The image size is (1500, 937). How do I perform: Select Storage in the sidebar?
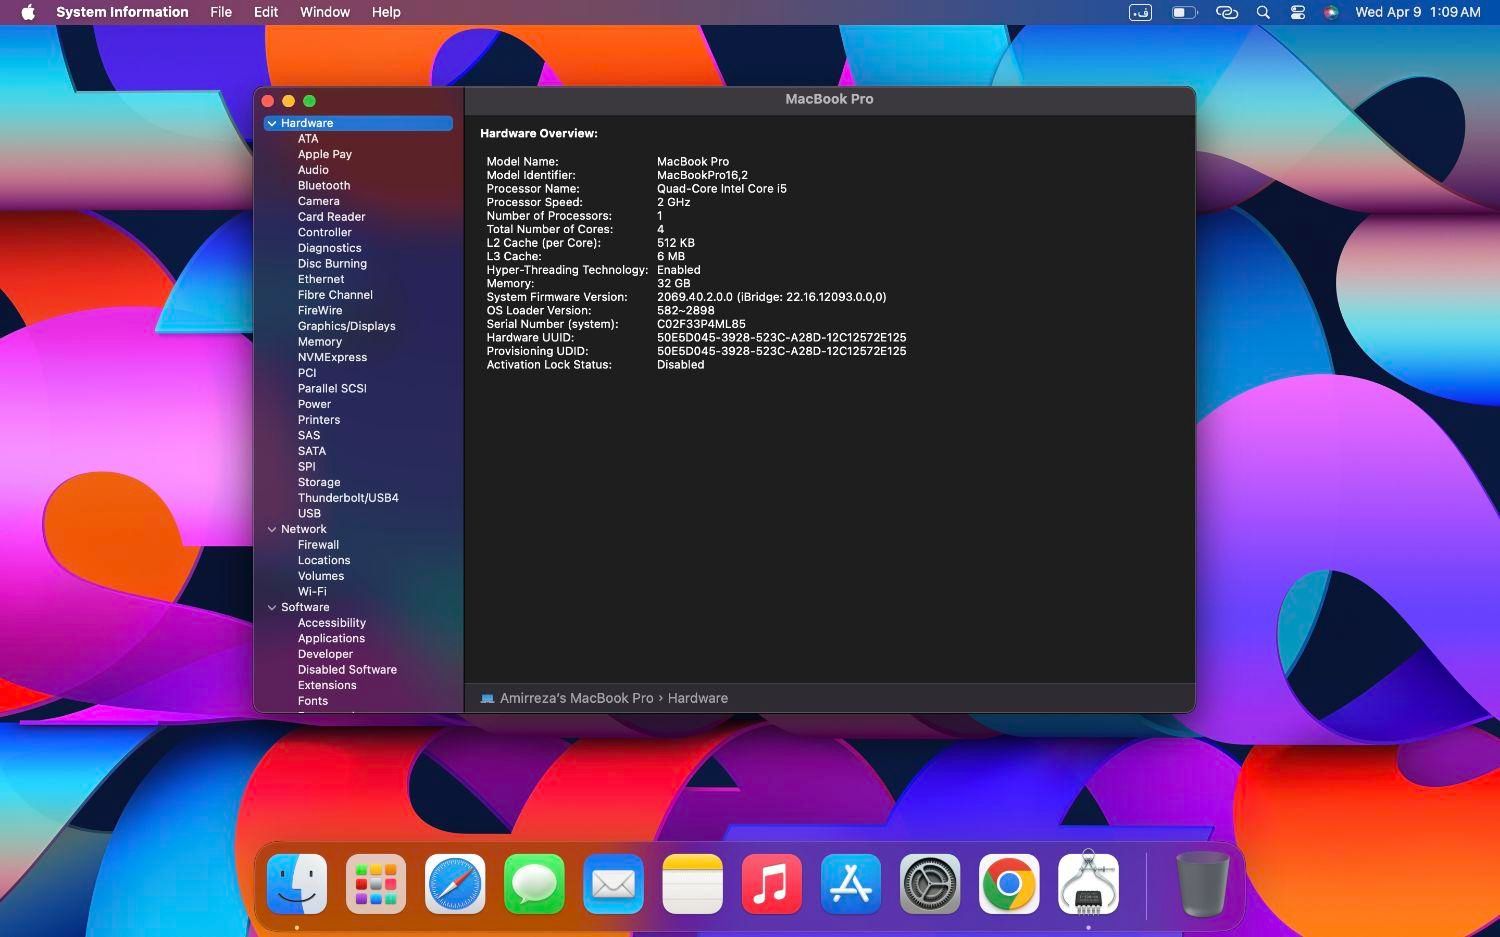(x=319, y=482)
